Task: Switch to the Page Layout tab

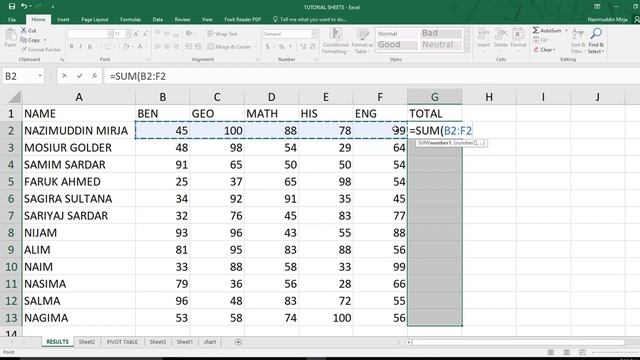Action: tap(95, 19)
